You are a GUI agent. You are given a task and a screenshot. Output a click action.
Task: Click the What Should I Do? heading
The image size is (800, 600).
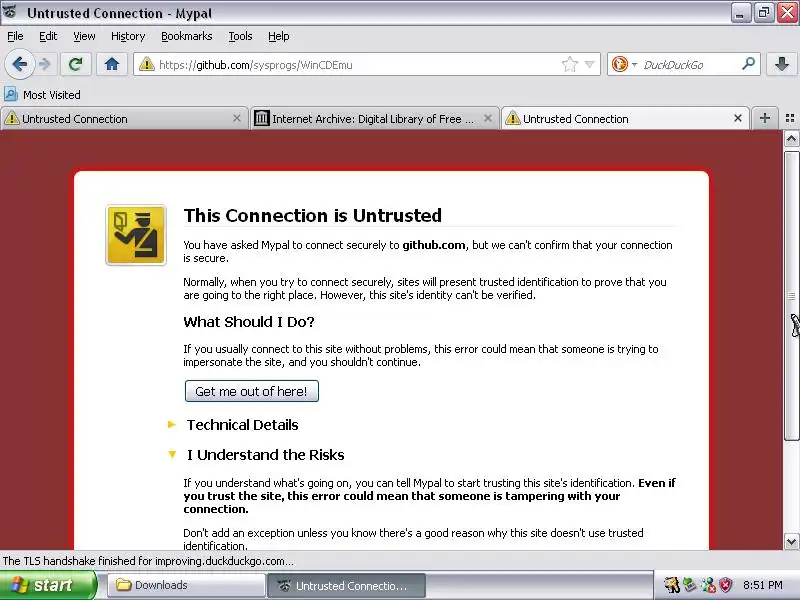pos(249,322)
